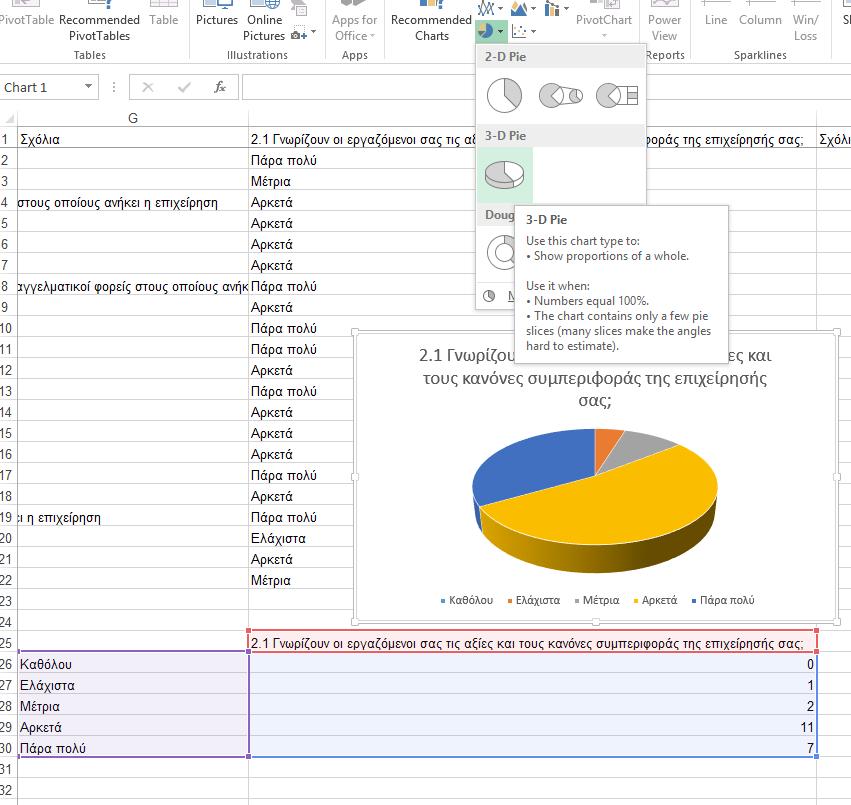851x805 pixels.
Task: Click the Μέτρια legend entry
Action: pos(596,600)
